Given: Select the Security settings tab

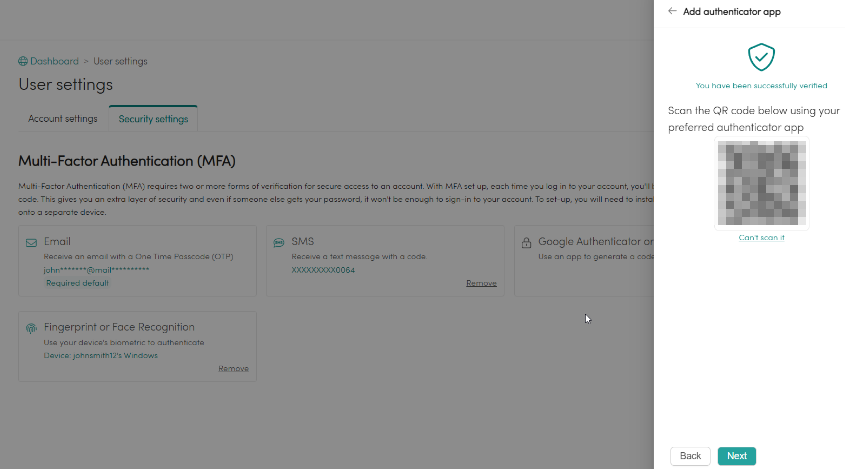Looking at the screenshot, I should click(153, 119).
